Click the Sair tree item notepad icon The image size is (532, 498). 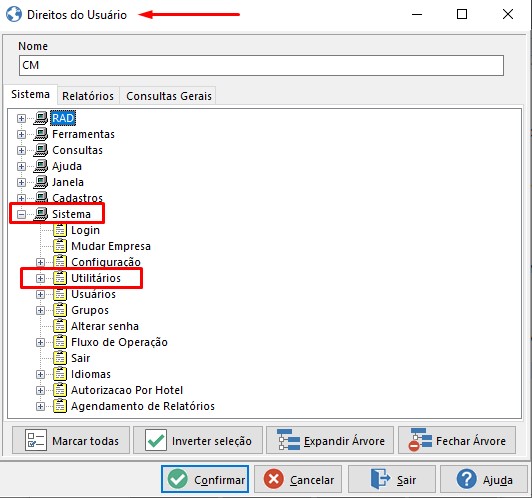[60, 358]
